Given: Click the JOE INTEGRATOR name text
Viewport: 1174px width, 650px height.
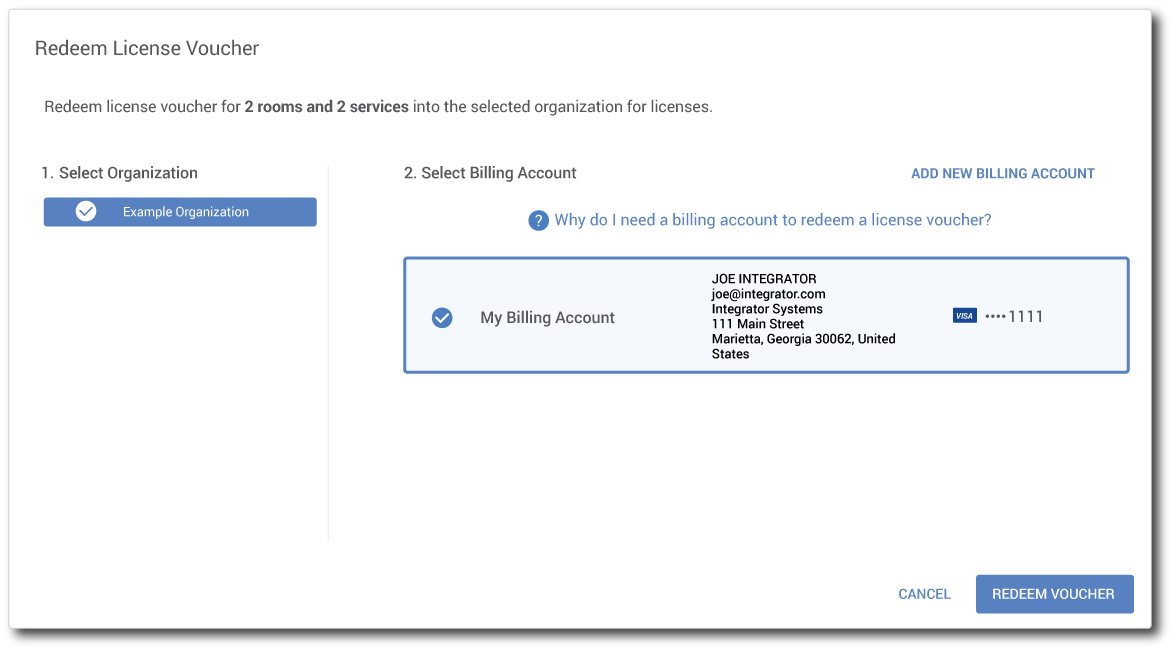Looking at the screenshot, I should point(764,279).
